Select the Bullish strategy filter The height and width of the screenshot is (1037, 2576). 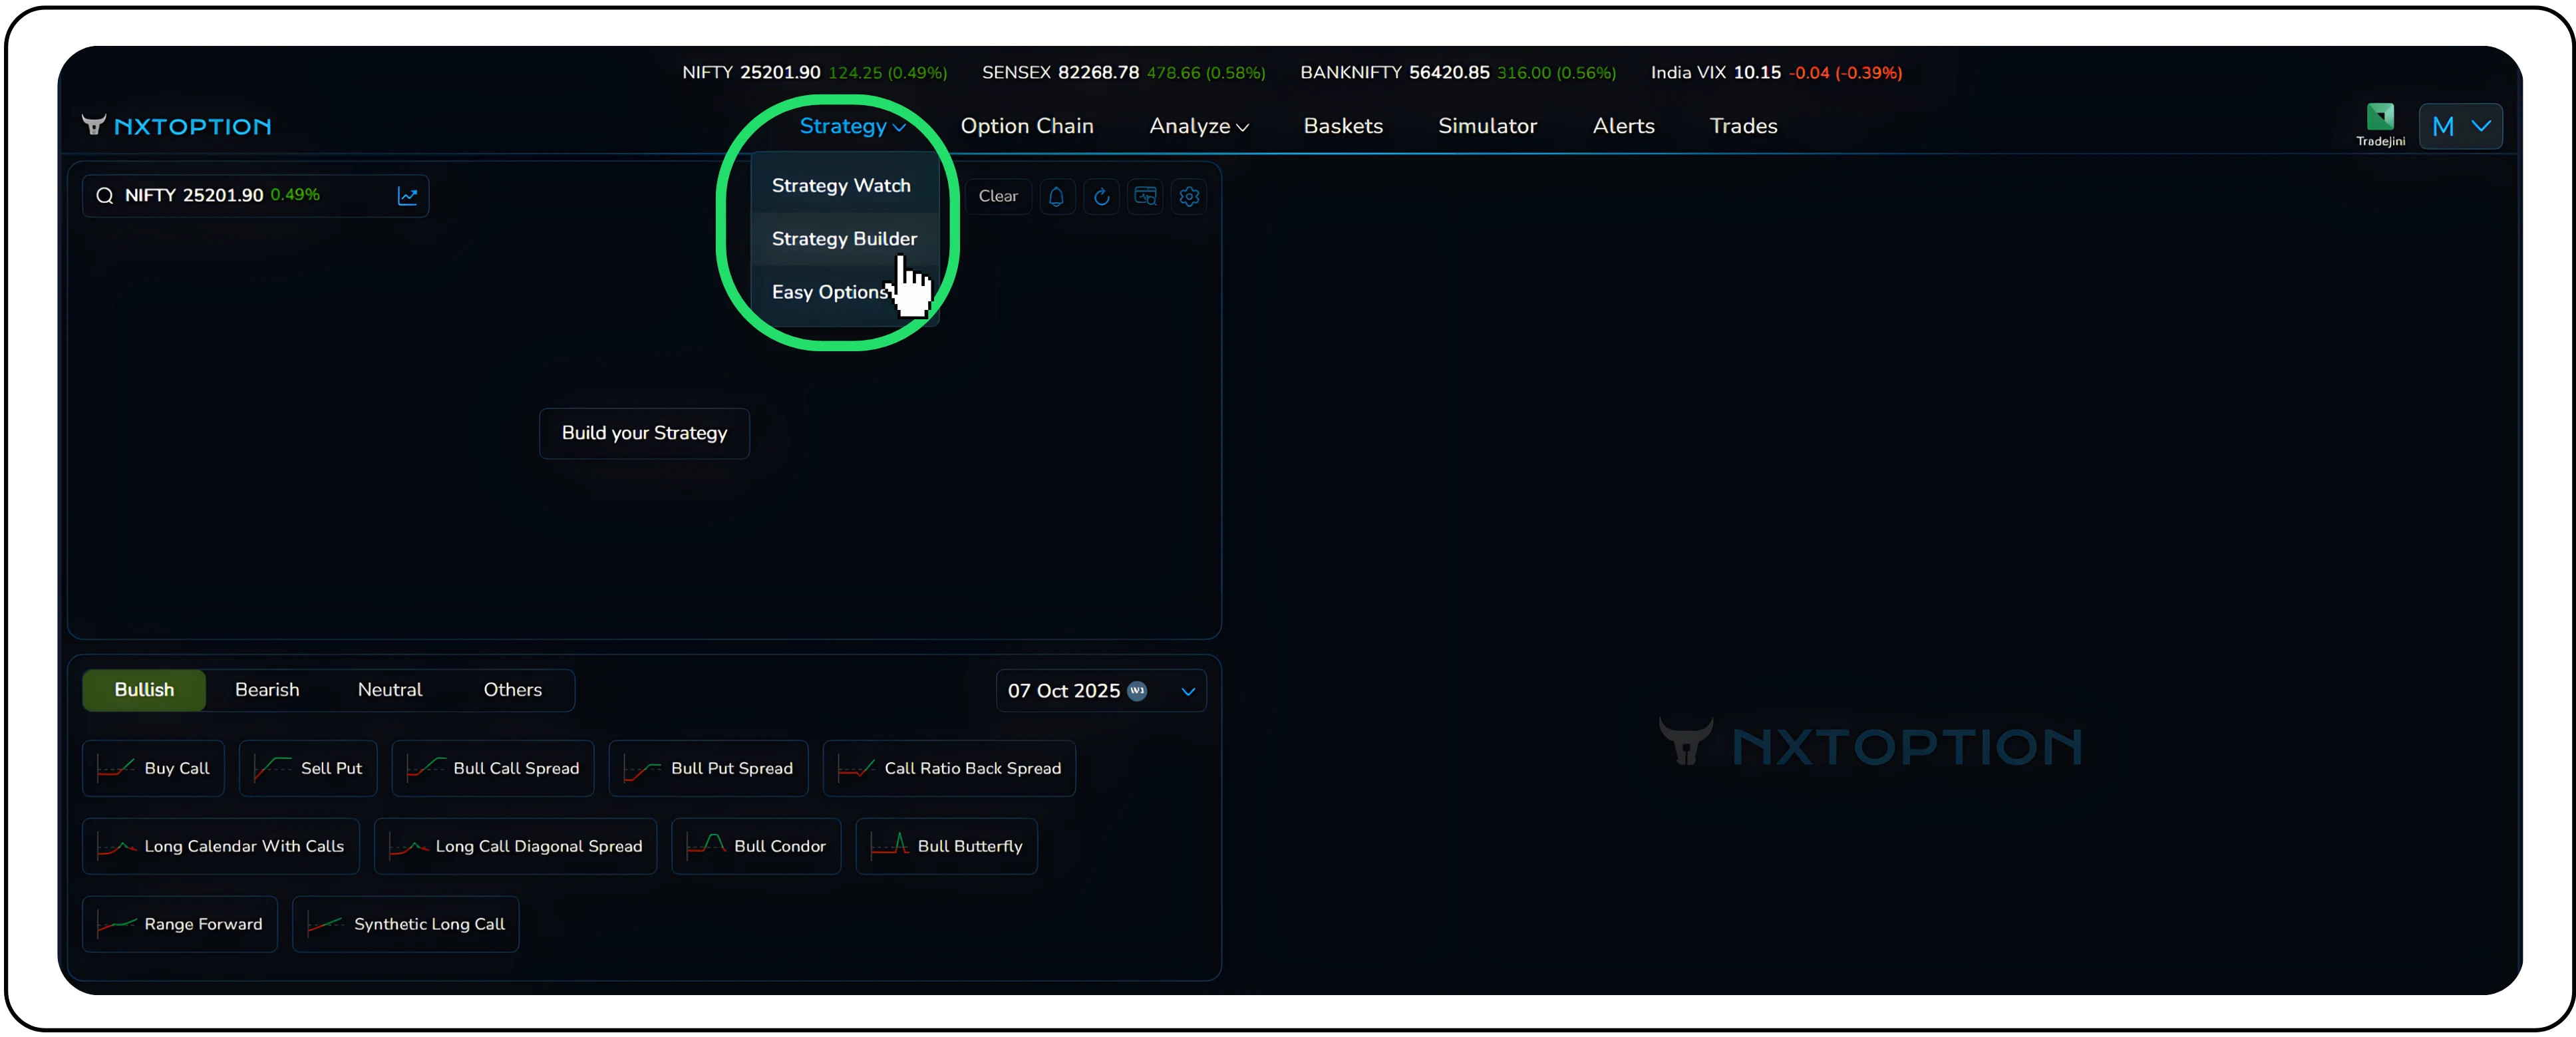pos(144,690)
